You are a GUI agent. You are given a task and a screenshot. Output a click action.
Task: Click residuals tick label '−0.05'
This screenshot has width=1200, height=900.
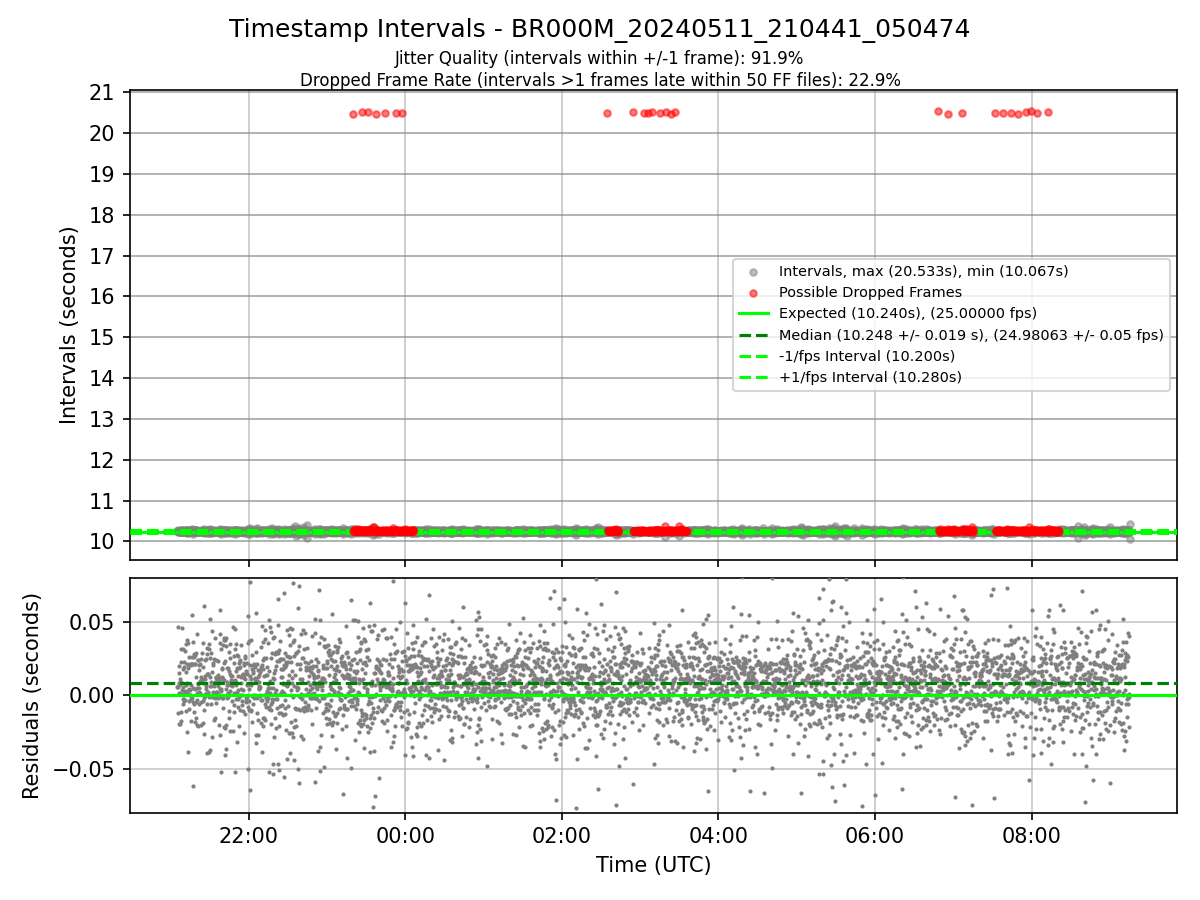(85, 770)
